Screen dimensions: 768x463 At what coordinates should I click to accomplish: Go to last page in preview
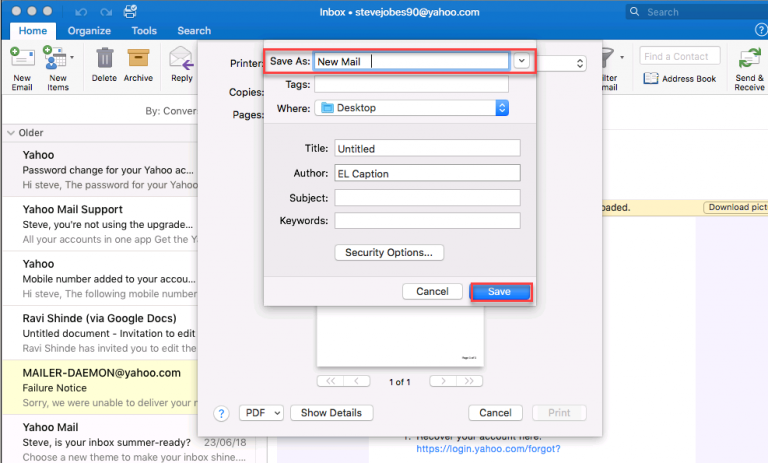[x=469, y=381]
